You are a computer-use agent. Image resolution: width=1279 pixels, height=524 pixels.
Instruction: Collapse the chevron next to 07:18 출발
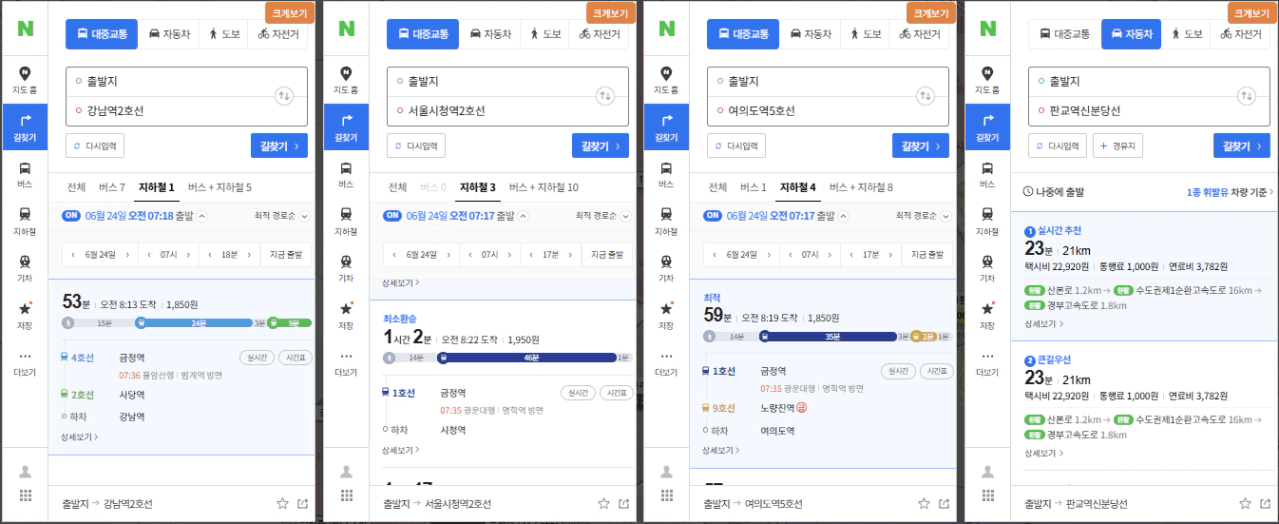click(x=202, y=215)
